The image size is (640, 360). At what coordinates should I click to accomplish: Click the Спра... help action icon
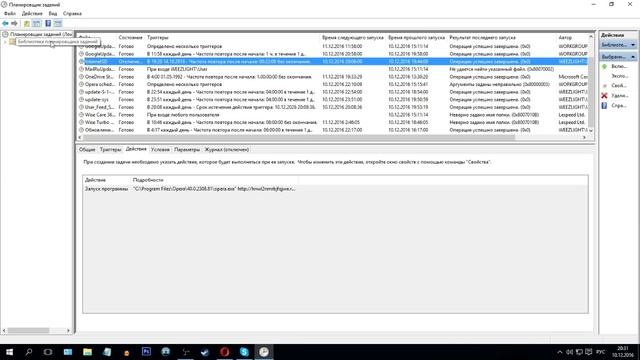point(604,105)
